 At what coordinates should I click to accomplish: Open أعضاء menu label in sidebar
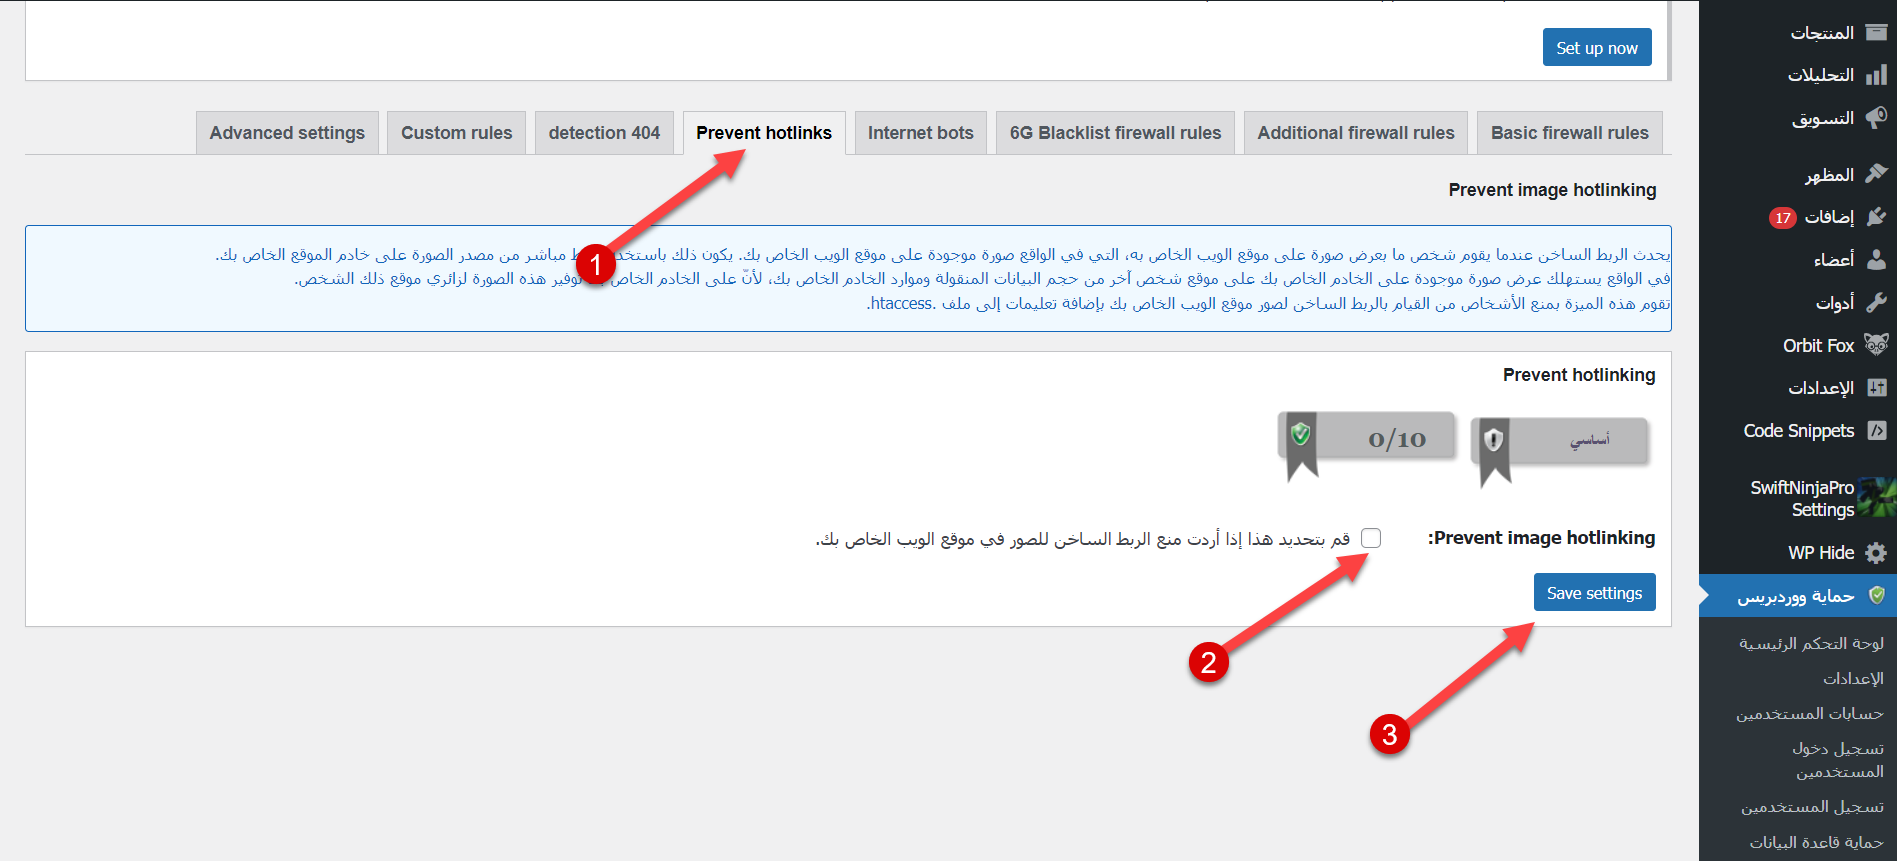click(x=1834, y=260)
